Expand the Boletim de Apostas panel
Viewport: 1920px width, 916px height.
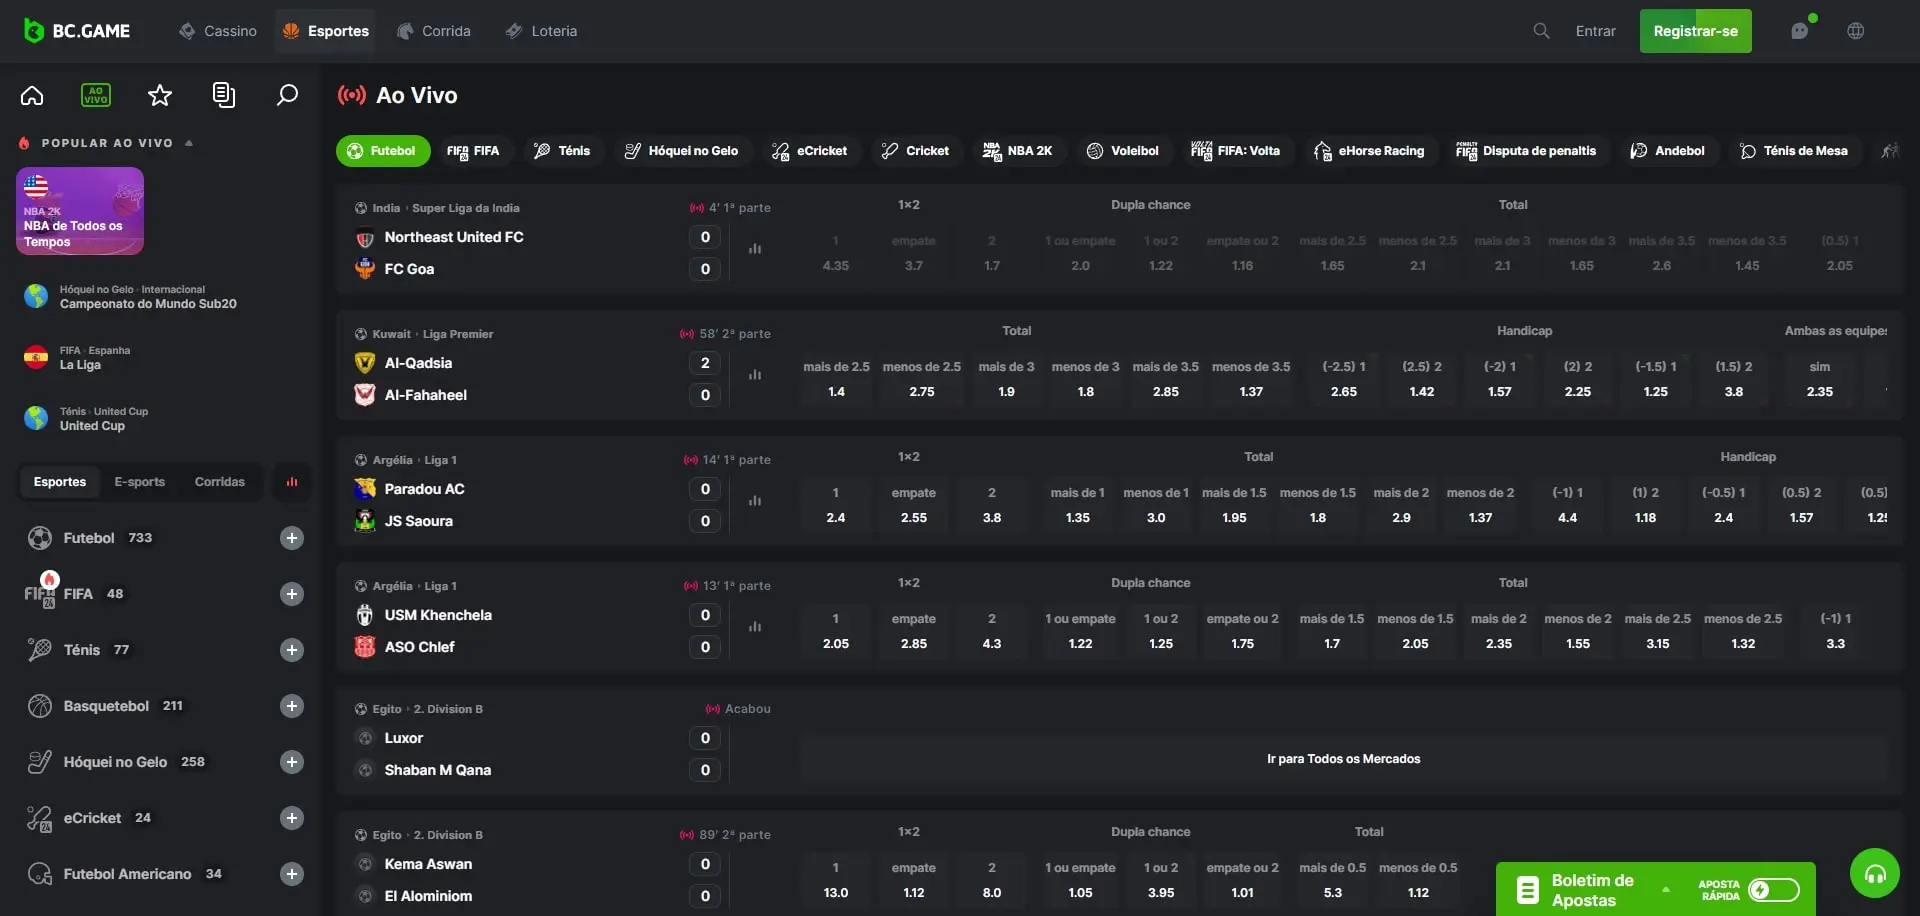pyautogui.click(x=1666, y=889)
